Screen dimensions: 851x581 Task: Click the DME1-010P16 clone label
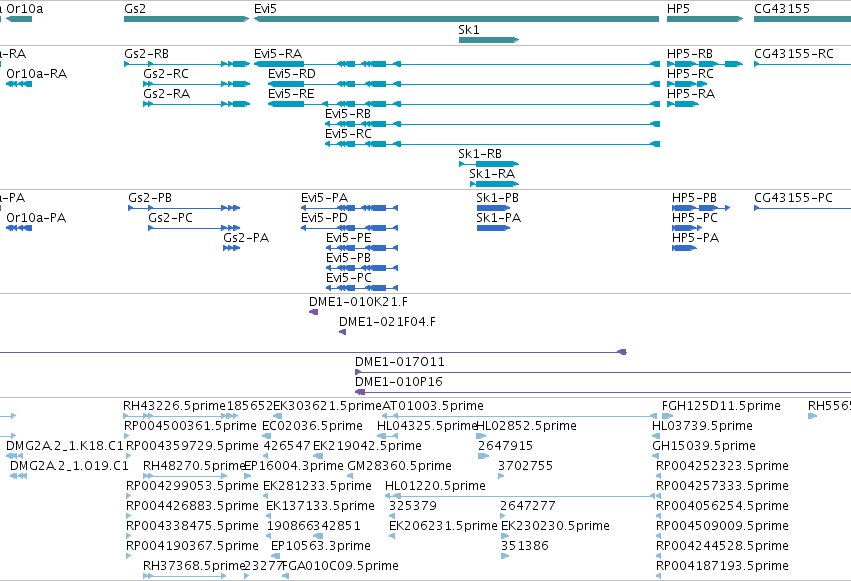(399, 382)
